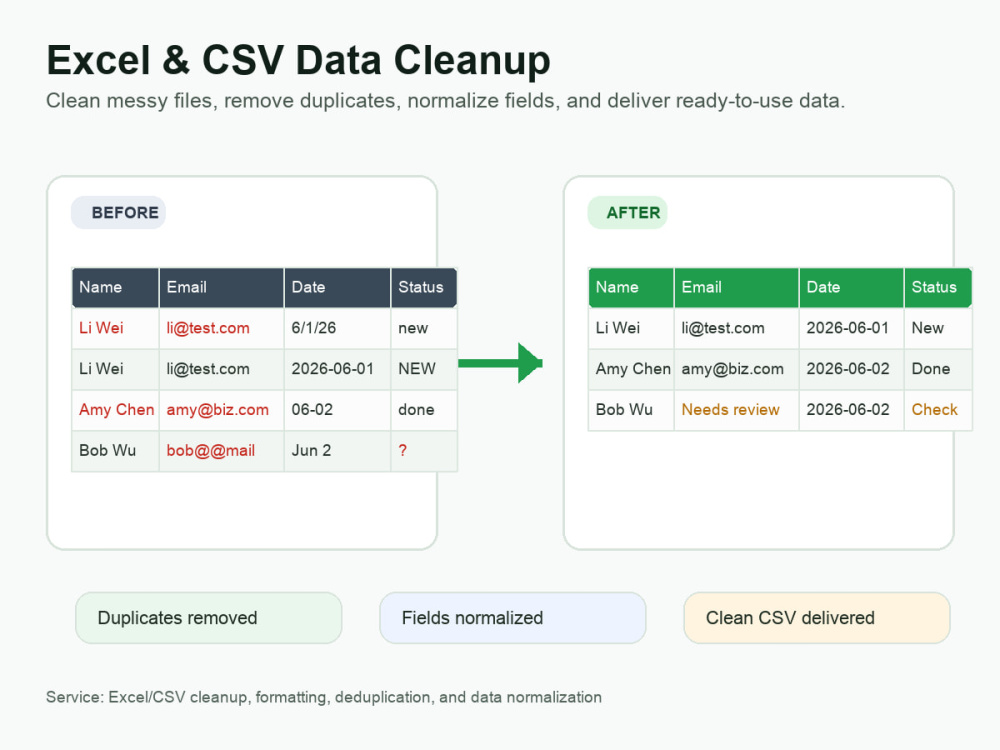Click the invalid "bob@@mail" email cell
Viewport: 1000px width, 750px height.
coord(221,451)
